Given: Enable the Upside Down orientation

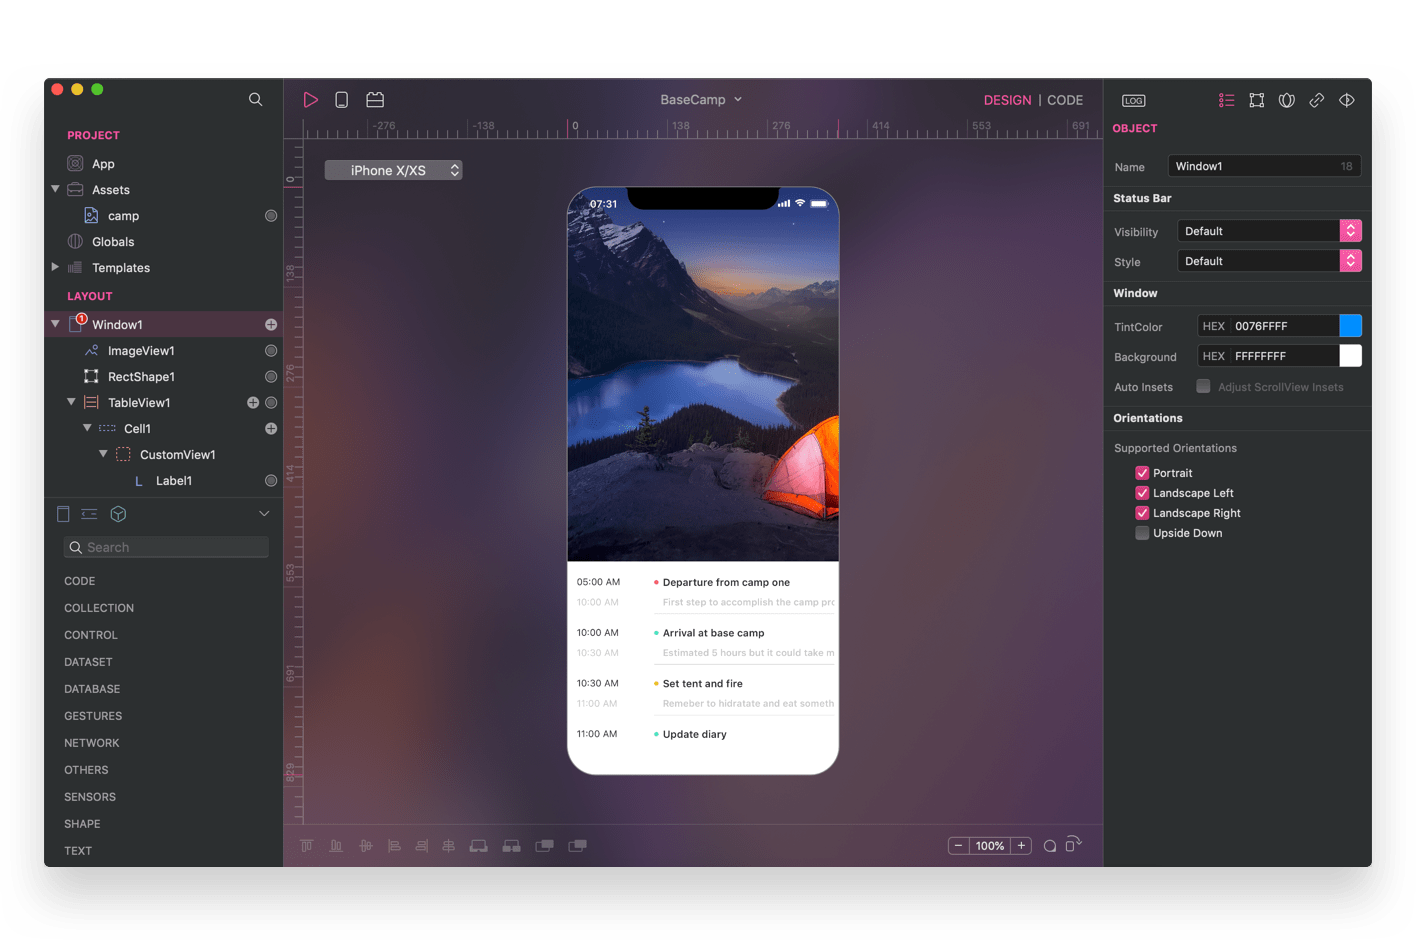Looking at the screenshot, I should [1142, 533].
